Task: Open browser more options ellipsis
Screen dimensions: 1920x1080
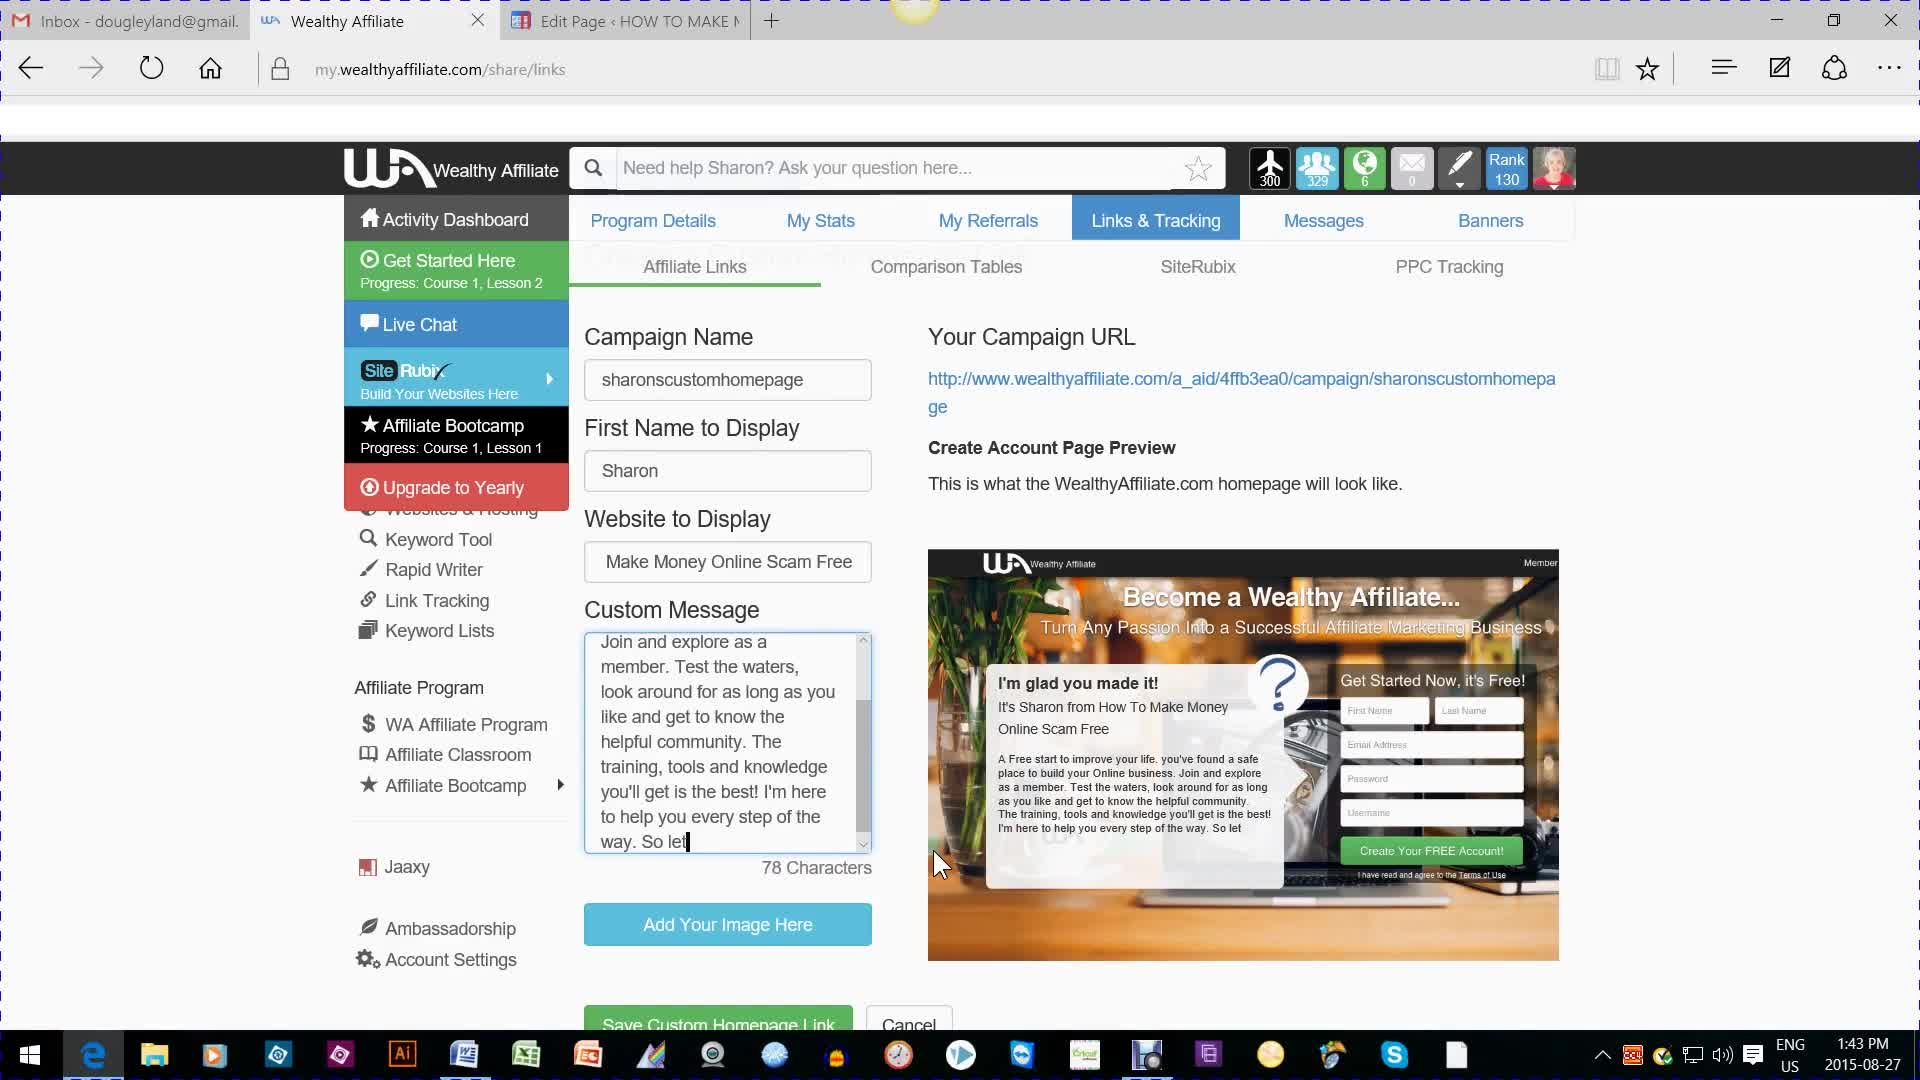Action: click(x=1889, y=67)
